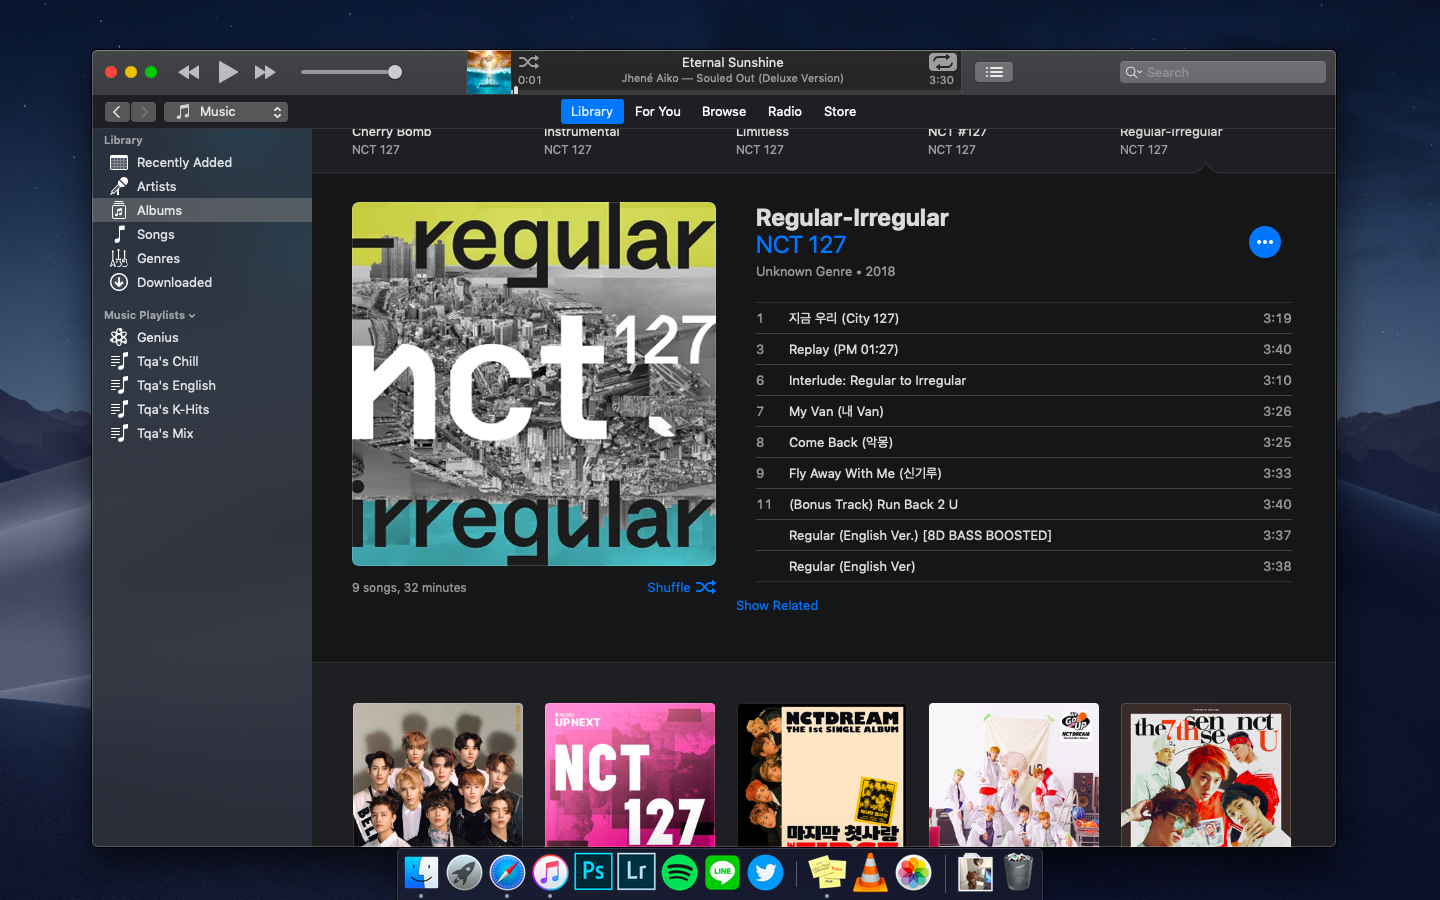
Task: Open the NCT Dream 1st Single Album thumbnail
Action: (x=822, y=775)
